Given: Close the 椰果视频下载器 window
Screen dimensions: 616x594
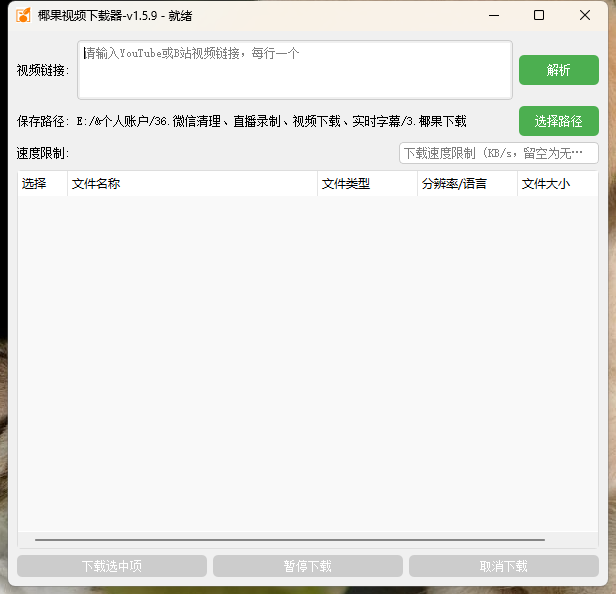Looking at the screenshot, I should pos(585,15).
